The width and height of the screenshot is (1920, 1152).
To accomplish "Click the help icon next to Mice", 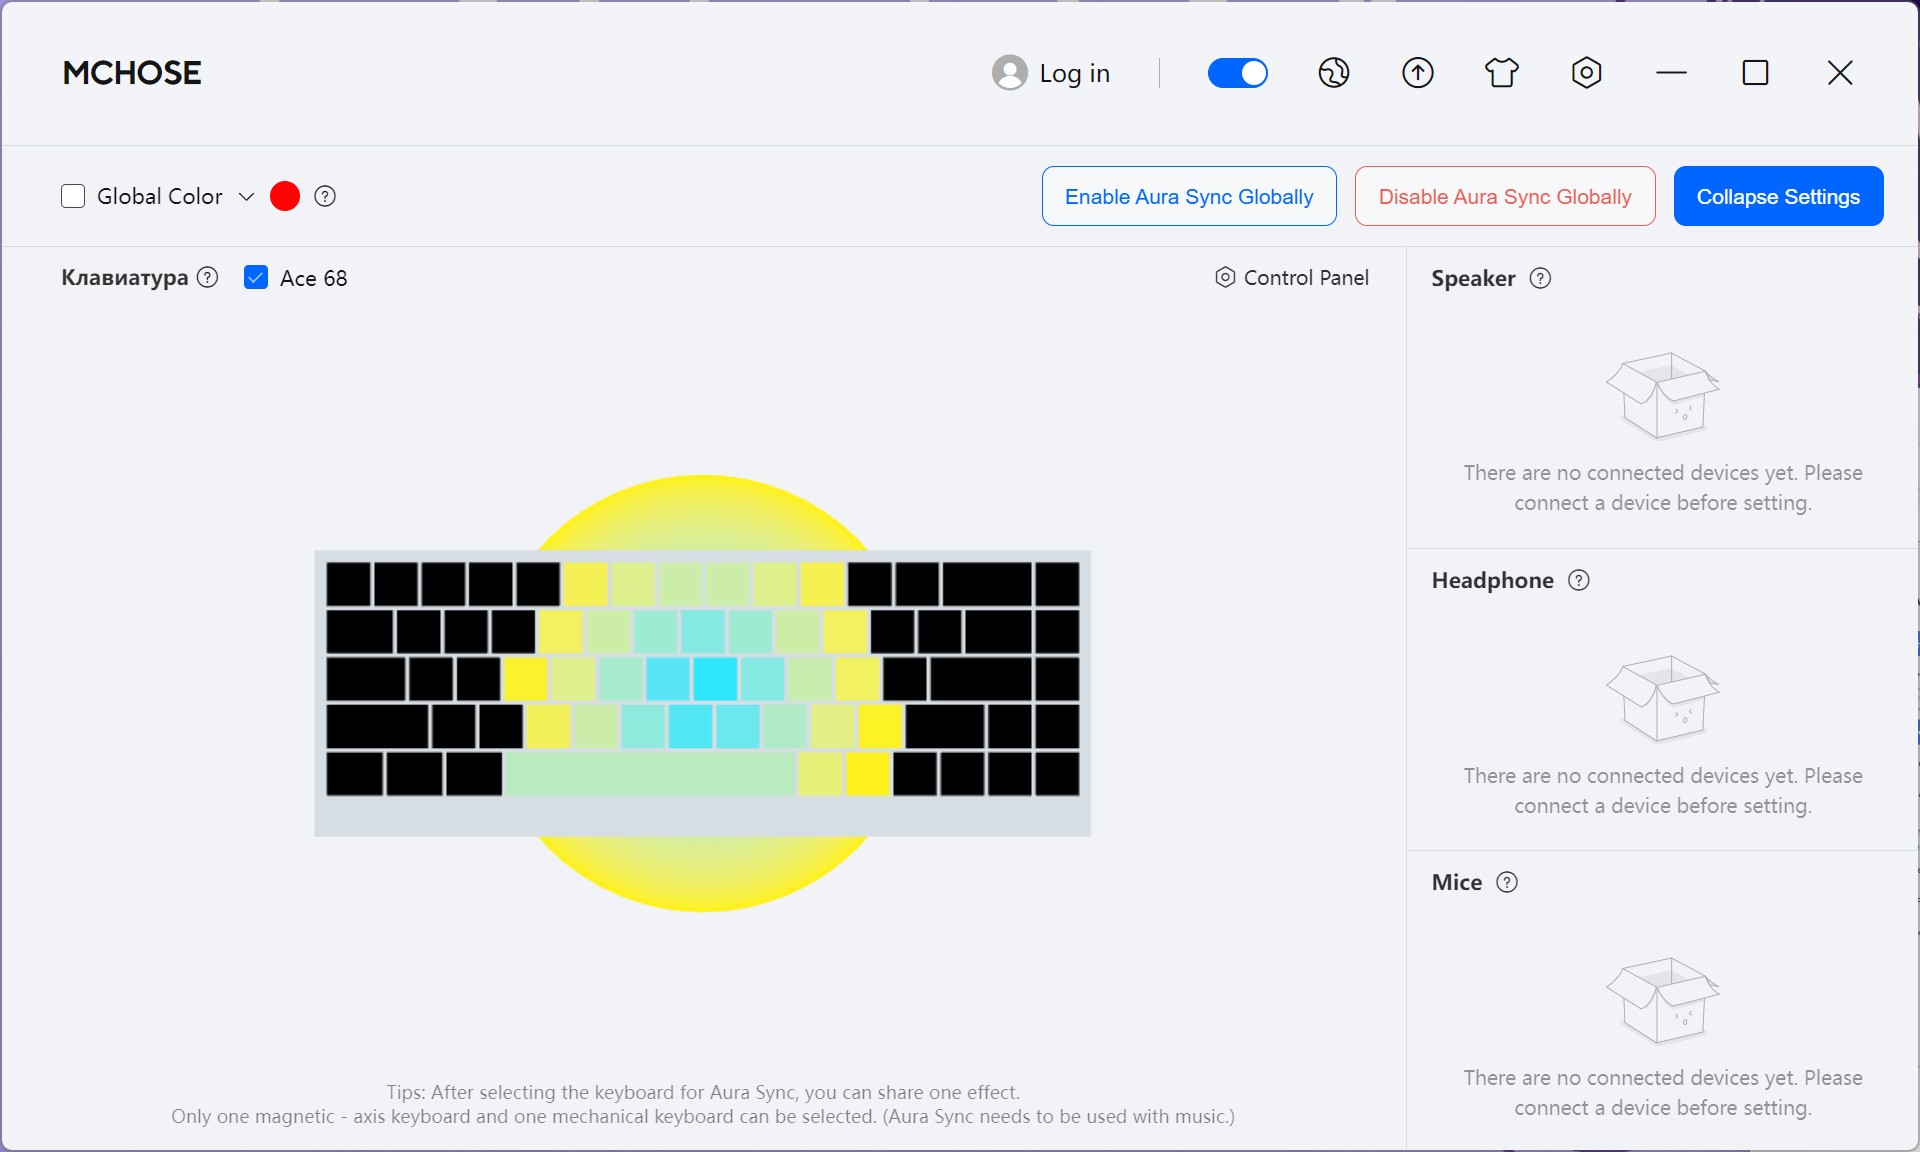I will (1507, 882).
